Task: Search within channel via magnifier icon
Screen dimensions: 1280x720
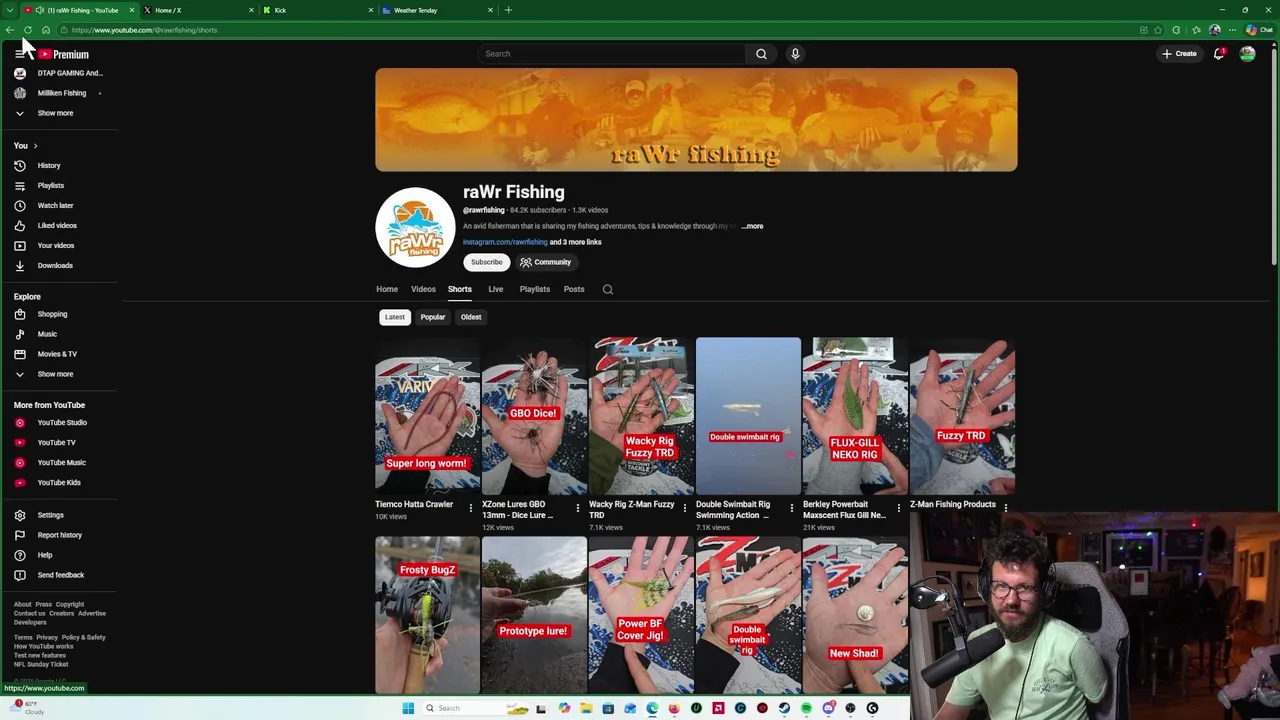Action: [608, 289]
